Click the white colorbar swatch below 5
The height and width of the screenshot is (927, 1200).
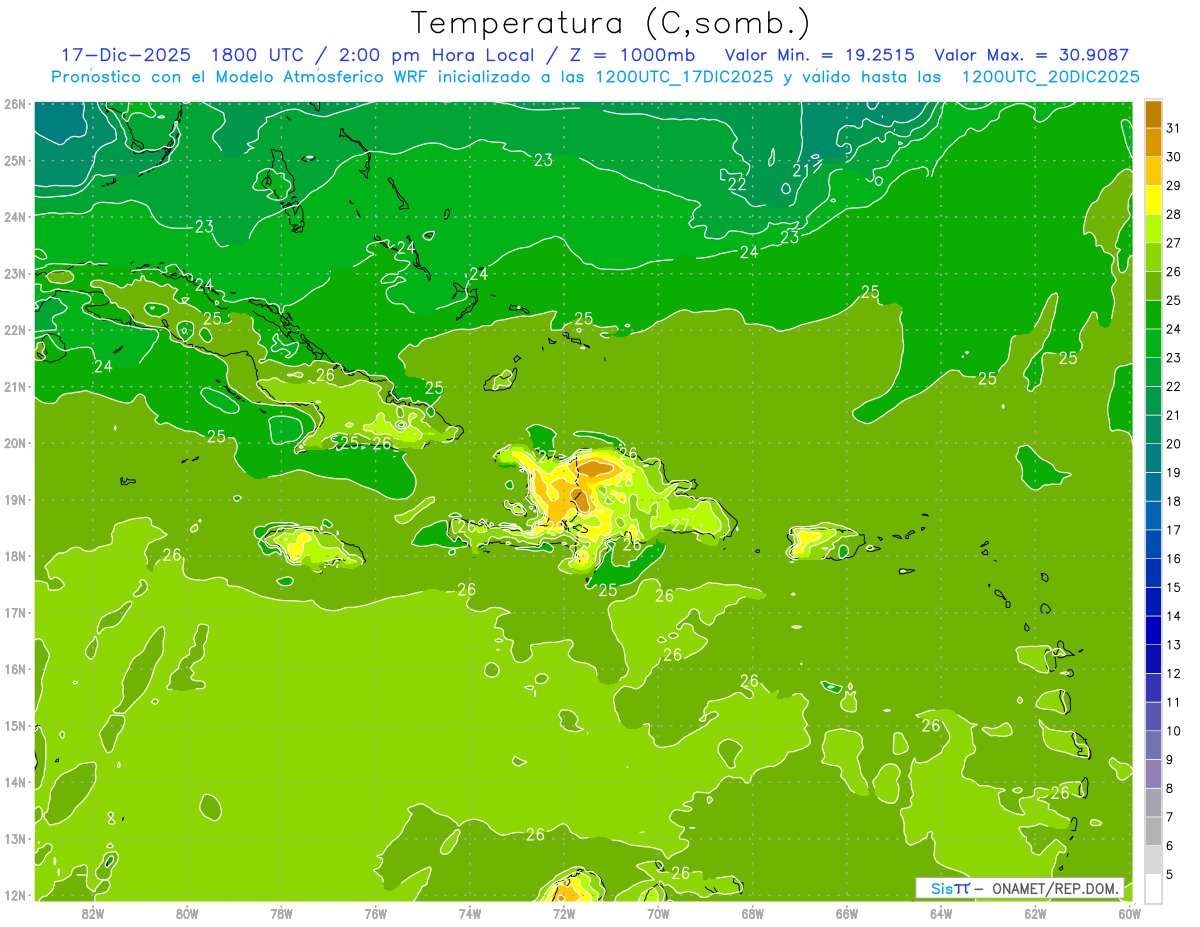(1153, 888)
